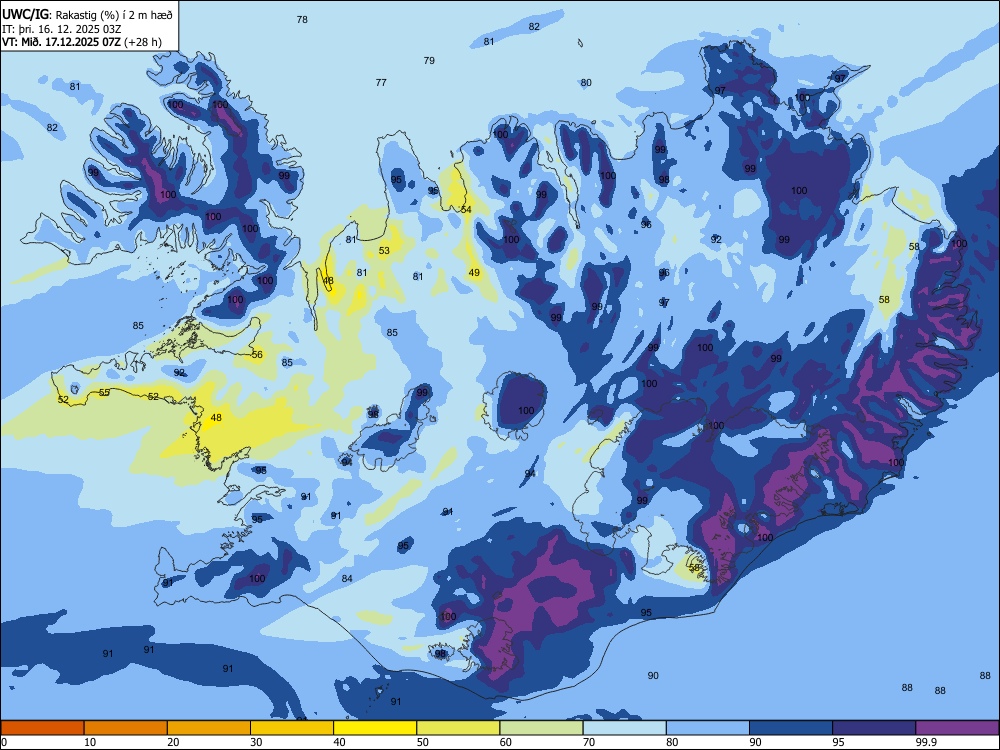This screenshot has height=750, width=1000.
Task: Click the map humidity value '54'
Action: point(466,210)
